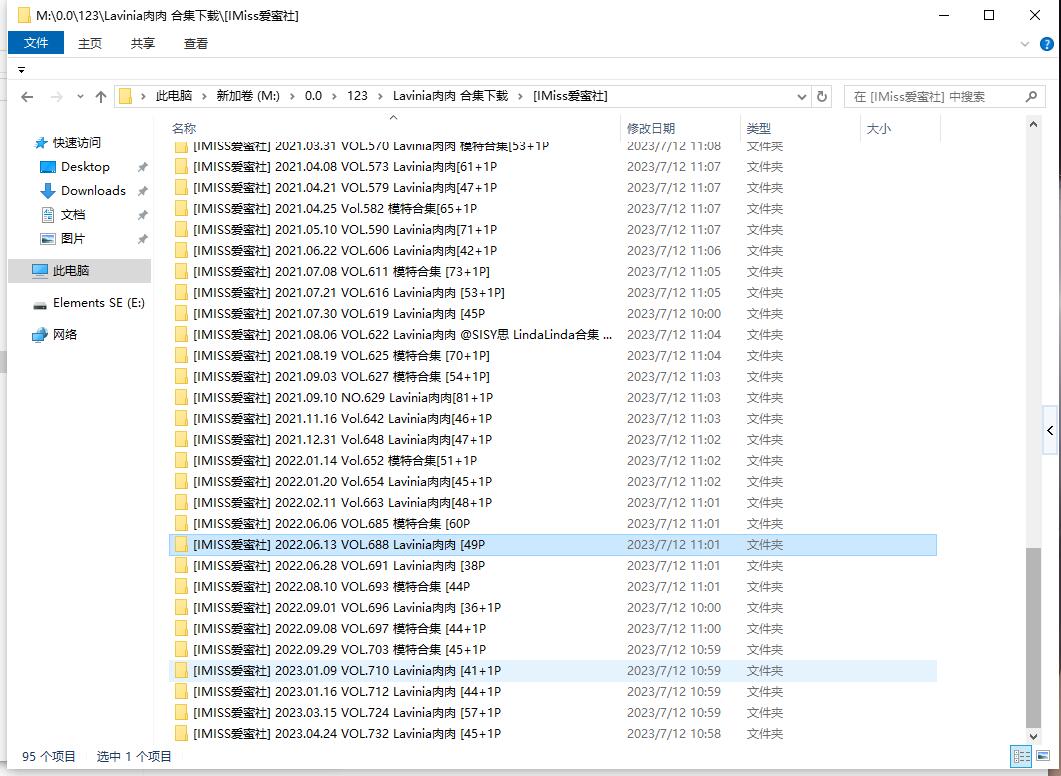Select Desktop in quick access
Screen dimensions: 1061x776
coord(85,166)
